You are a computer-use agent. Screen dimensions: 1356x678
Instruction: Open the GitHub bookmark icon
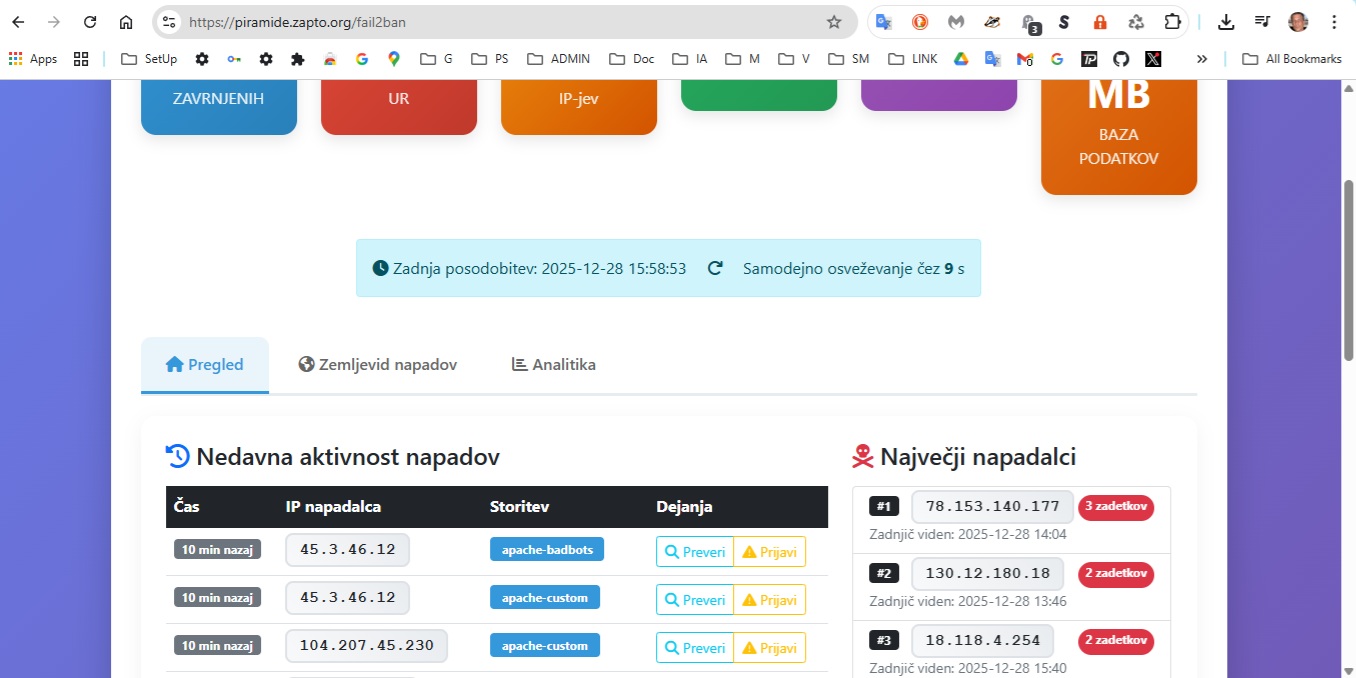click(1121, 59)
